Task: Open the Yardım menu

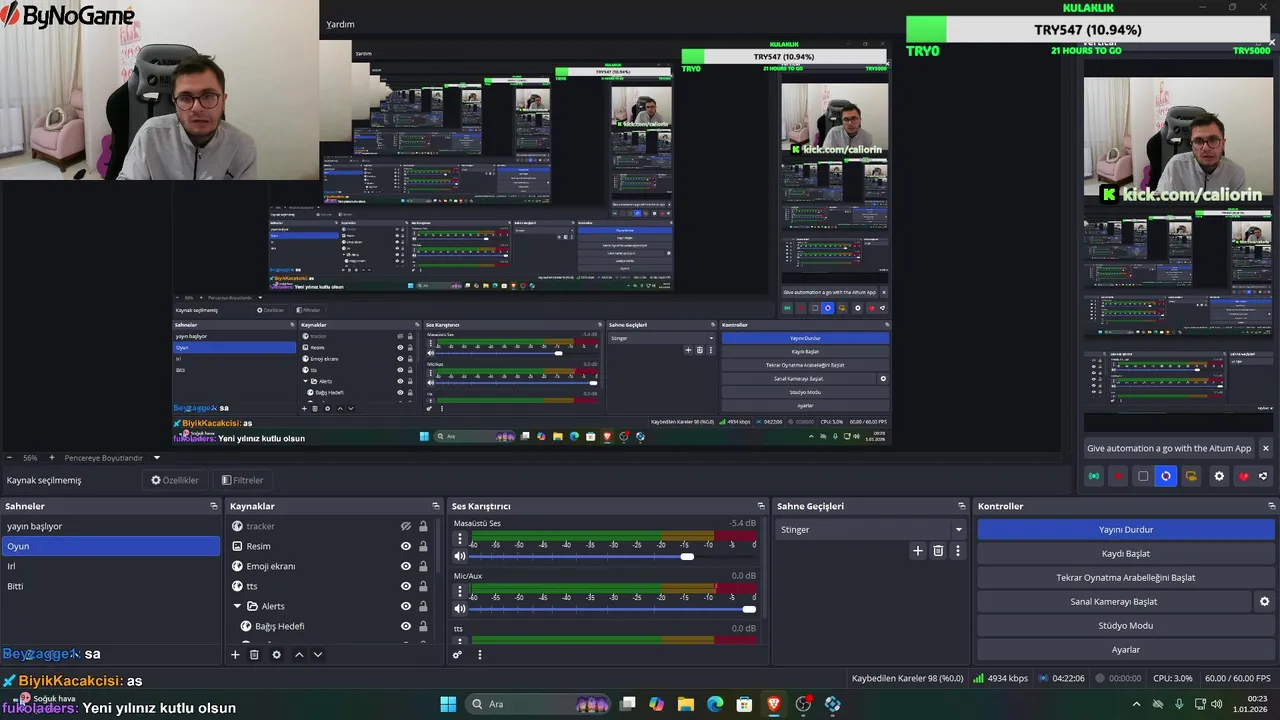Action: click(x=340, y=24)
